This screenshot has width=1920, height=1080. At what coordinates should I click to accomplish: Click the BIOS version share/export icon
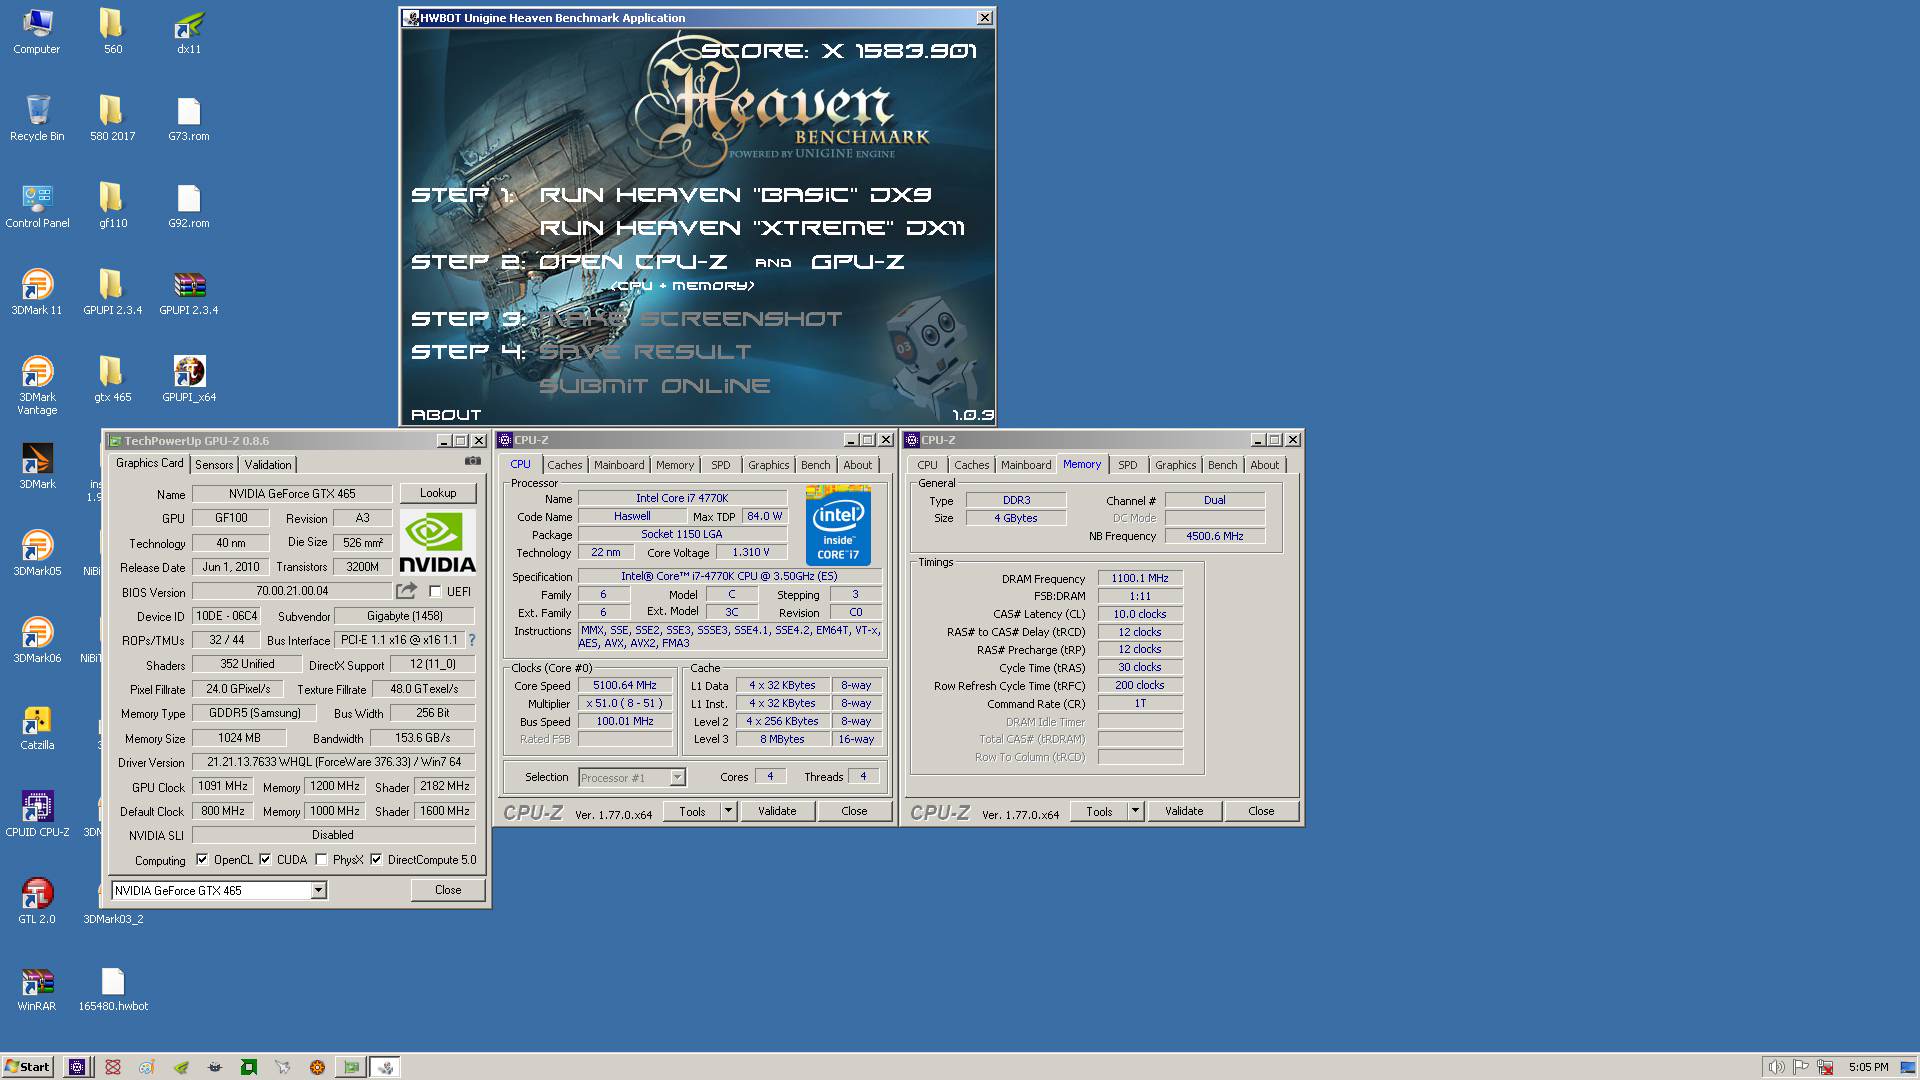click(x=406, y=591)
